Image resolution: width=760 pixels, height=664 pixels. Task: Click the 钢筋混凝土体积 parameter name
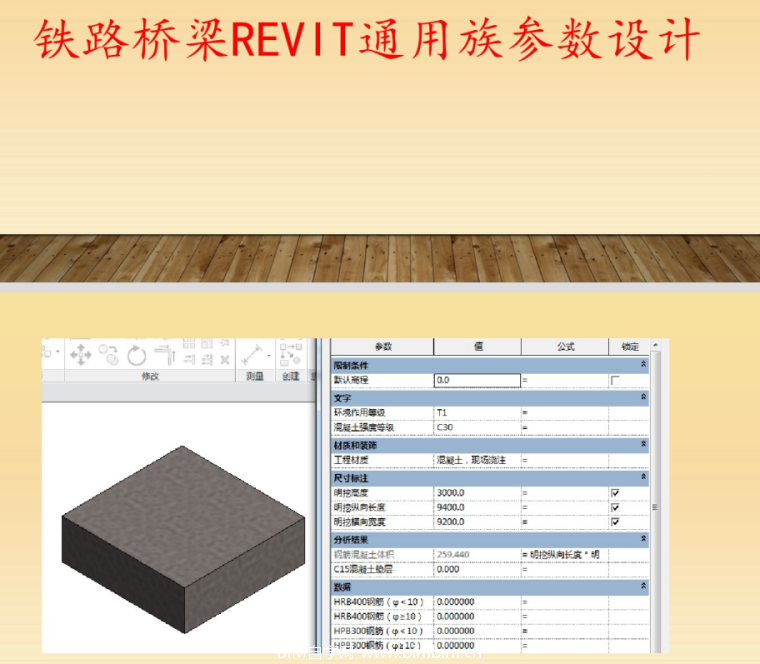click(x=364, y=554)
